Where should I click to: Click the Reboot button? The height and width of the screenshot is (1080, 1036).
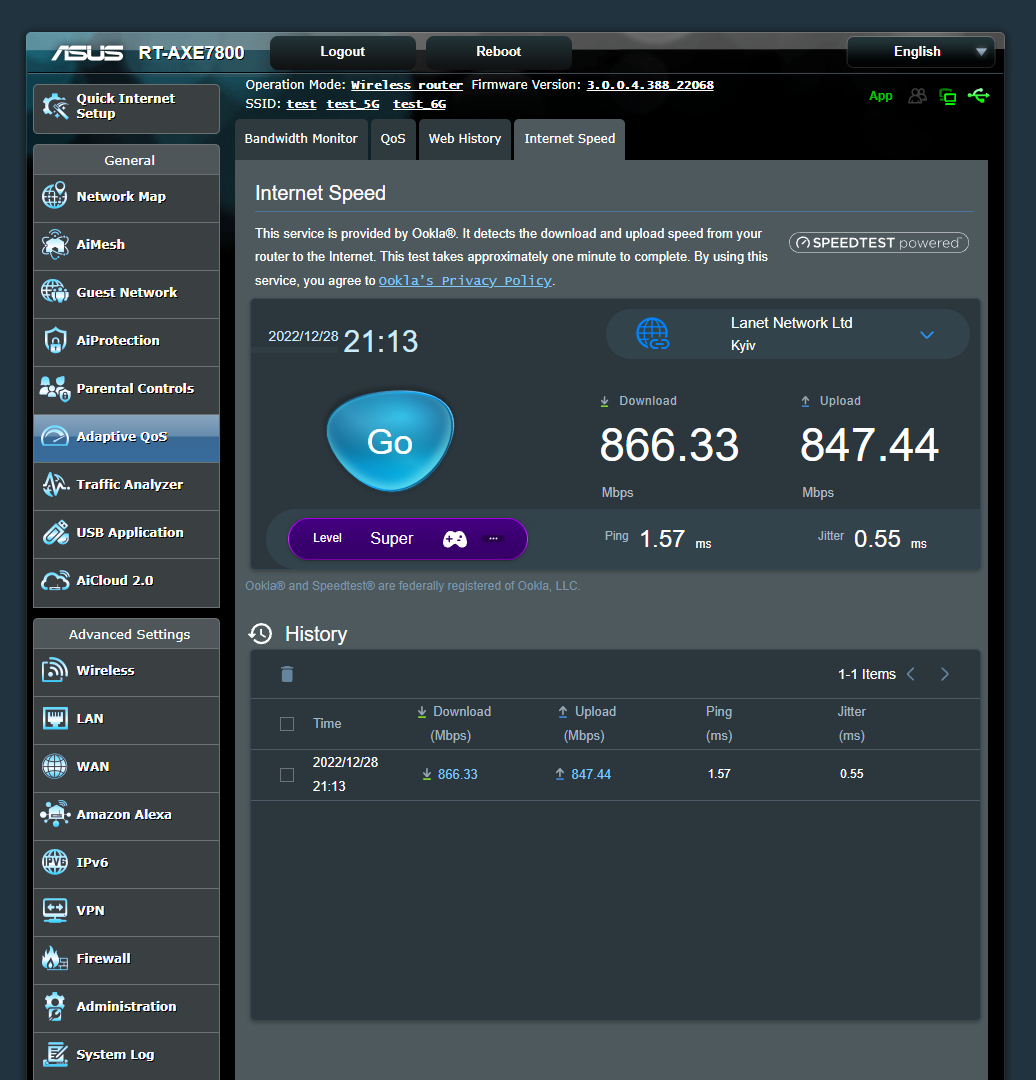[x=499, y=52]
